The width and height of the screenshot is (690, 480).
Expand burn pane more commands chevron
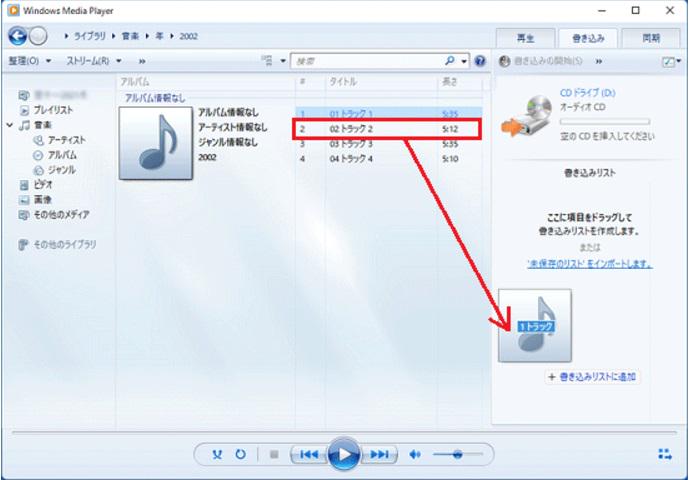(x=599, y=61)
